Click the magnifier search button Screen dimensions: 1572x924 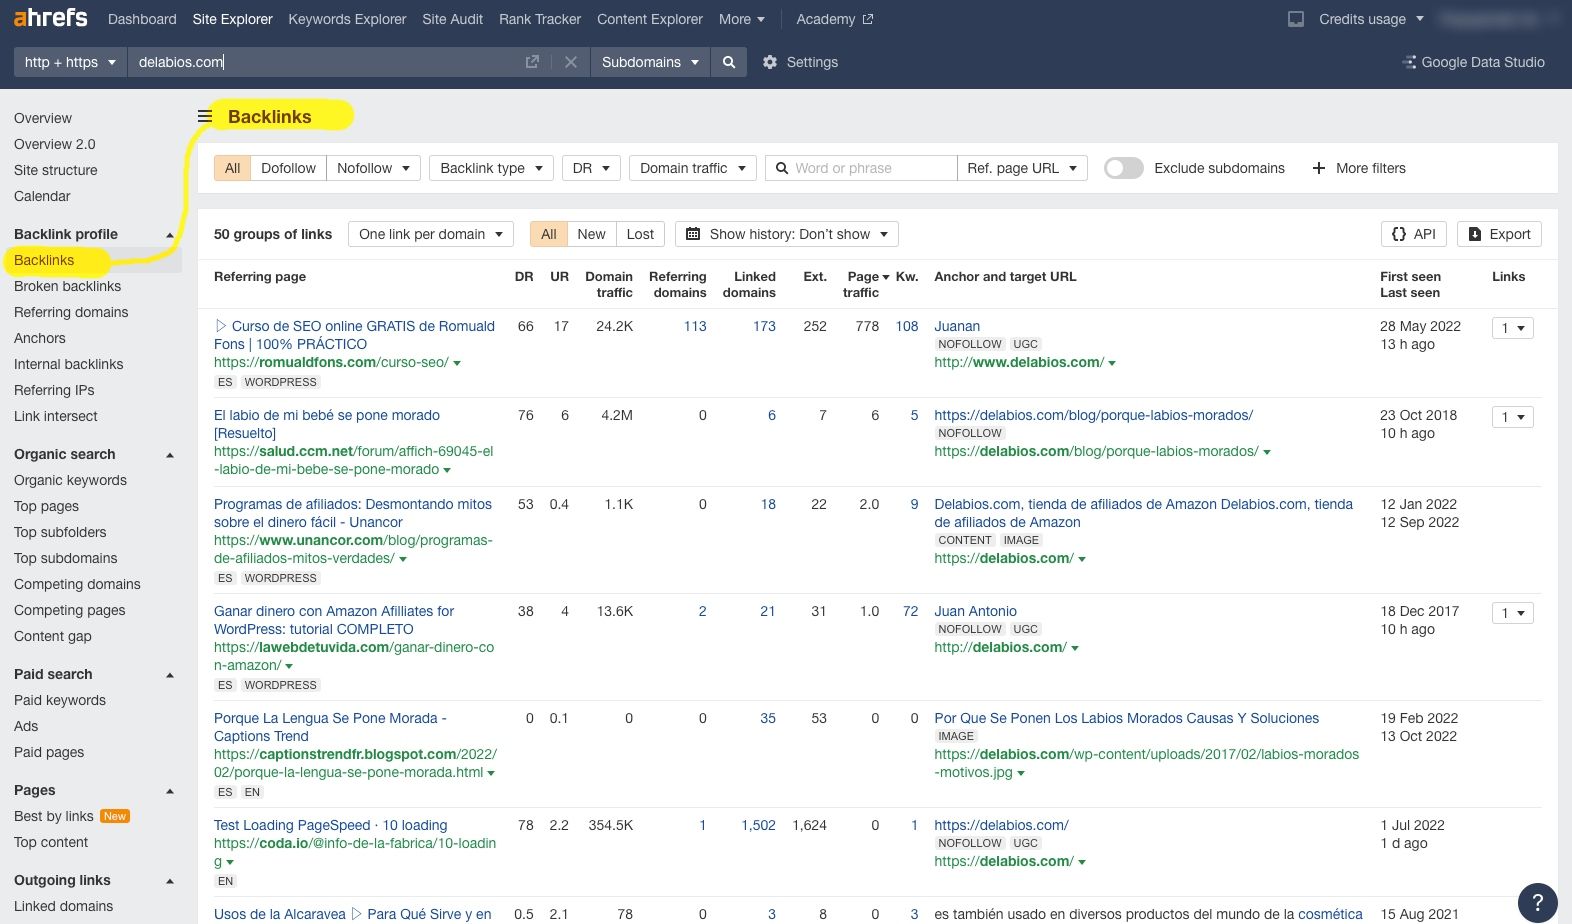pos(729,62)
